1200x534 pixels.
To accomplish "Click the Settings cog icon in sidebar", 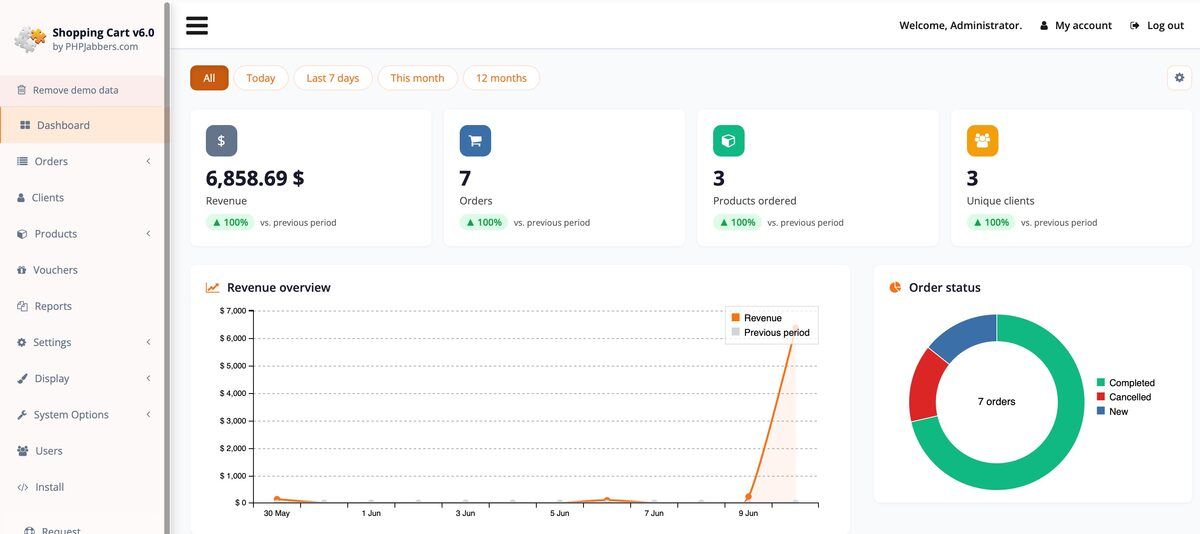I will click(22, 342).
